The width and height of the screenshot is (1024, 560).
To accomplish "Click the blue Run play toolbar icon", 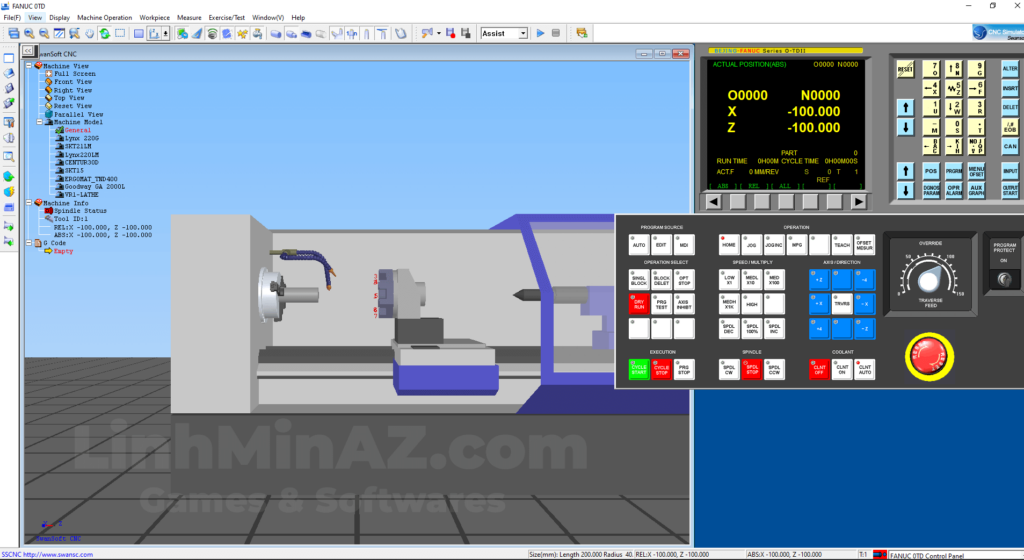I will tap(540, 33).
